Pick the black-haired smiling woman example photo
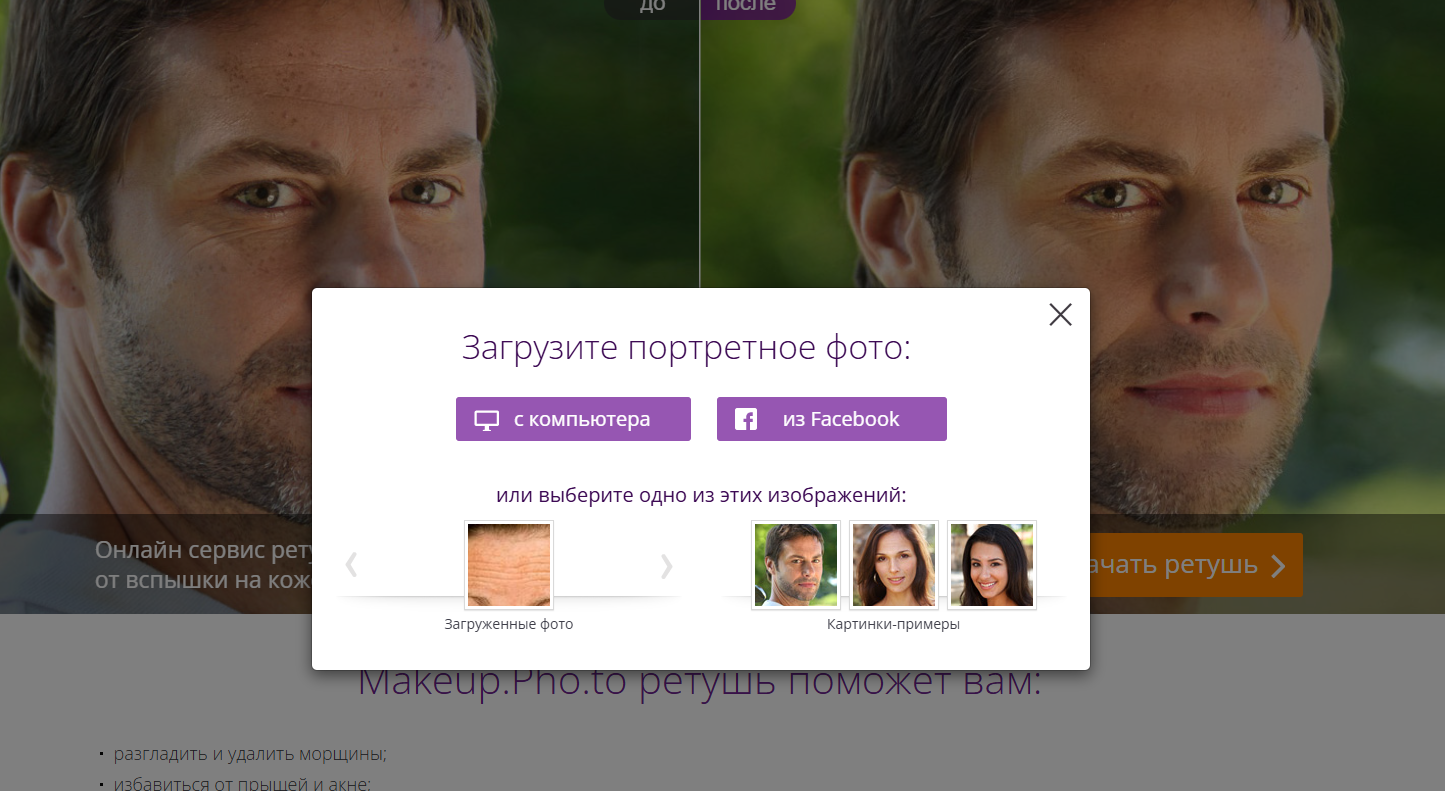 [992, 565]
